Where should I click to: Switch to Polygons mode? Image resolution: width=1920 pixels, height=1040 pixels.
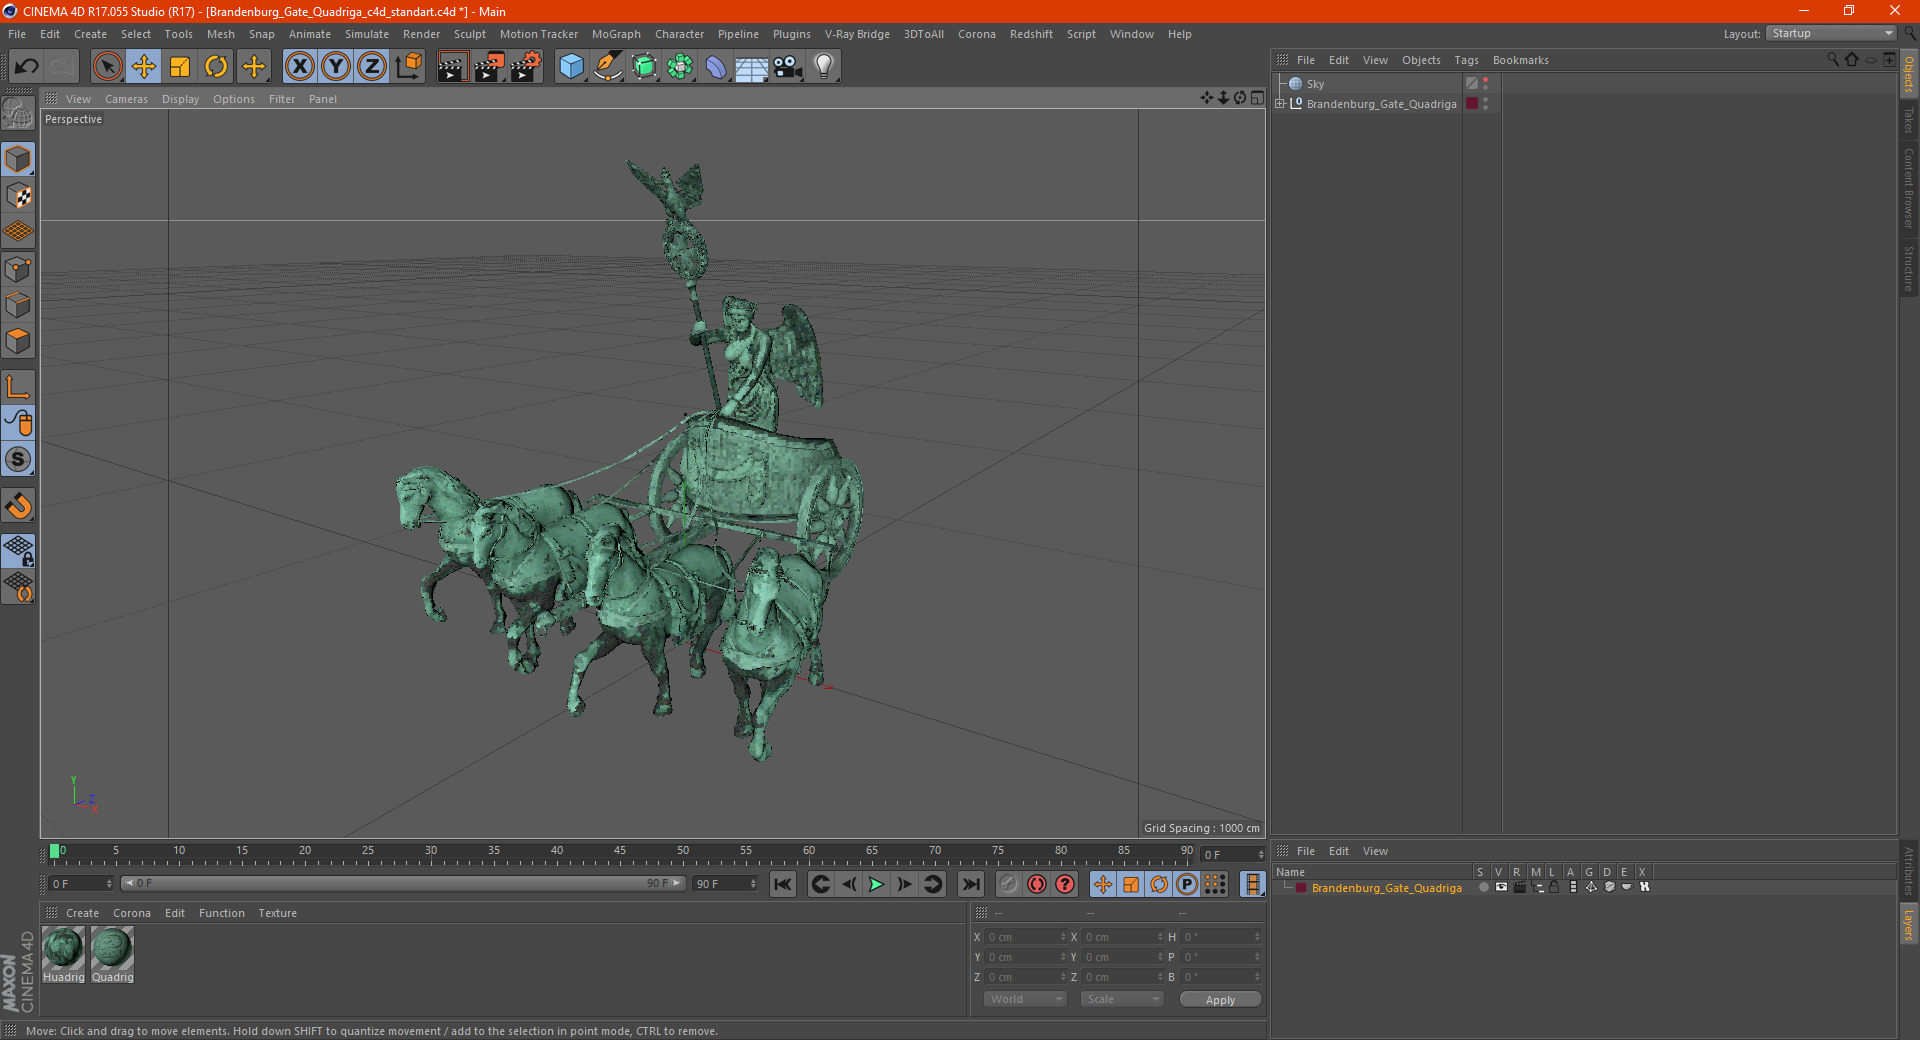coord(18,341)
